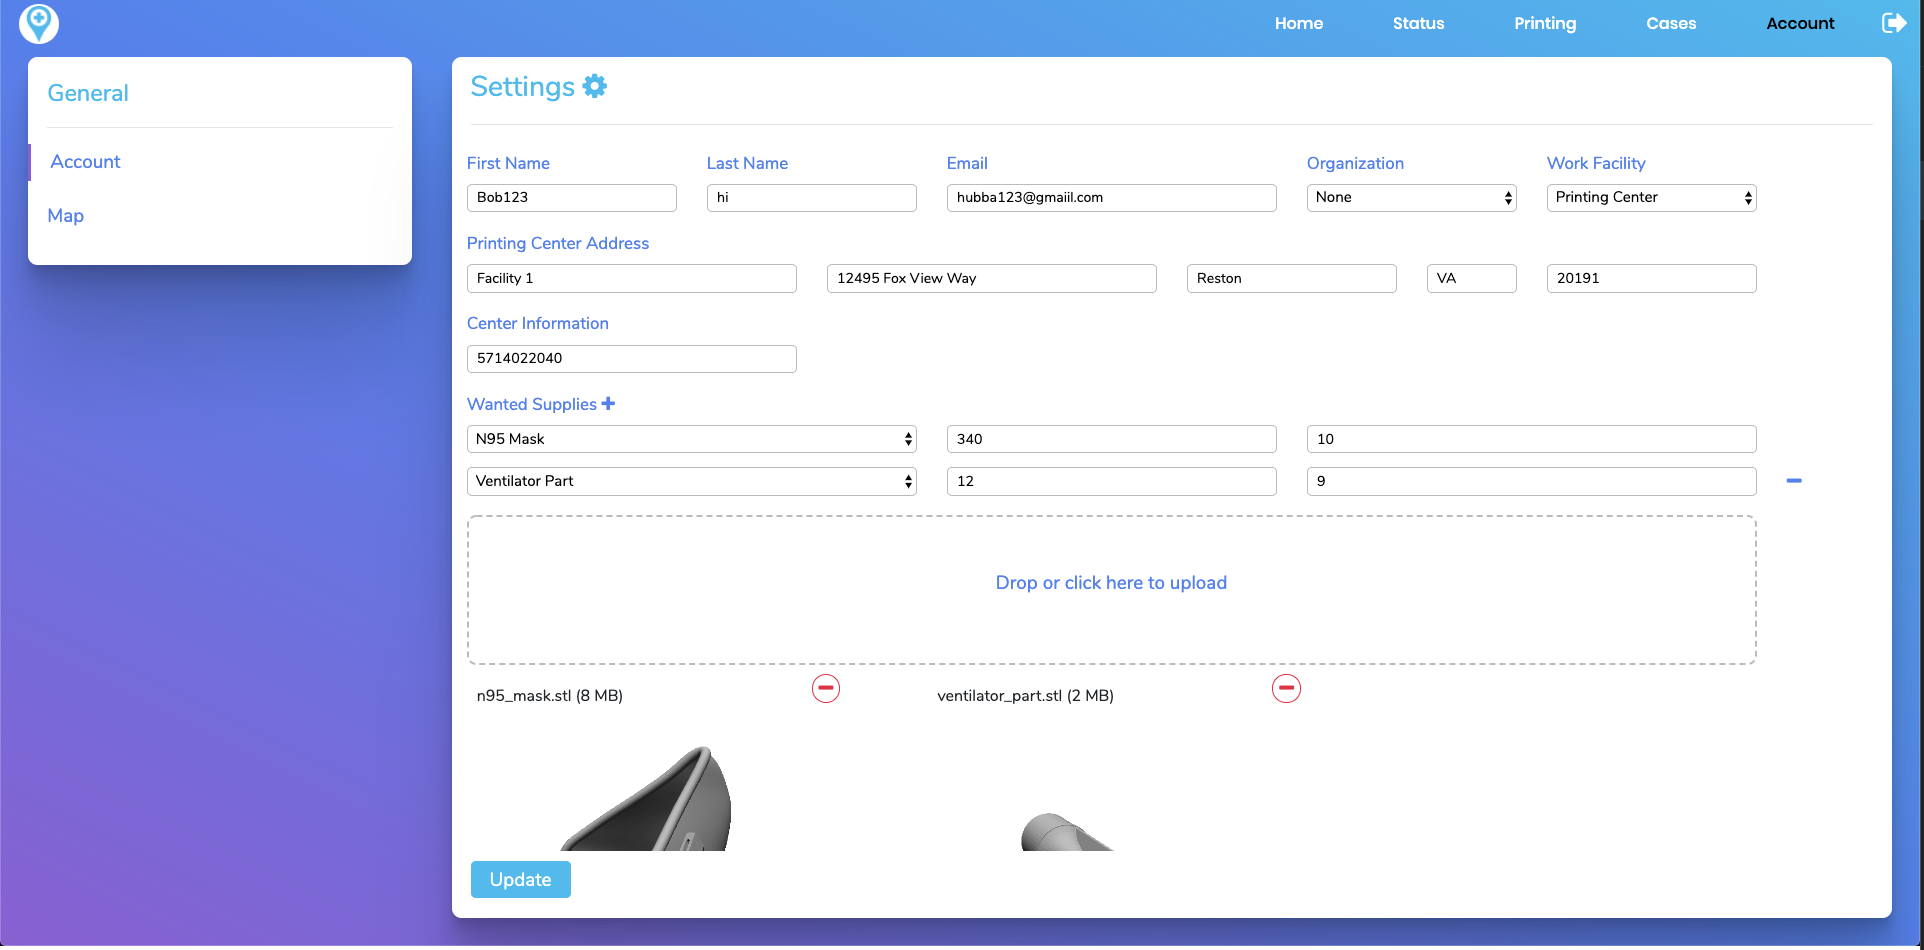Click the General sidebar heading
The height and width of the screenshot is (950, 1924).
(88, 93)
